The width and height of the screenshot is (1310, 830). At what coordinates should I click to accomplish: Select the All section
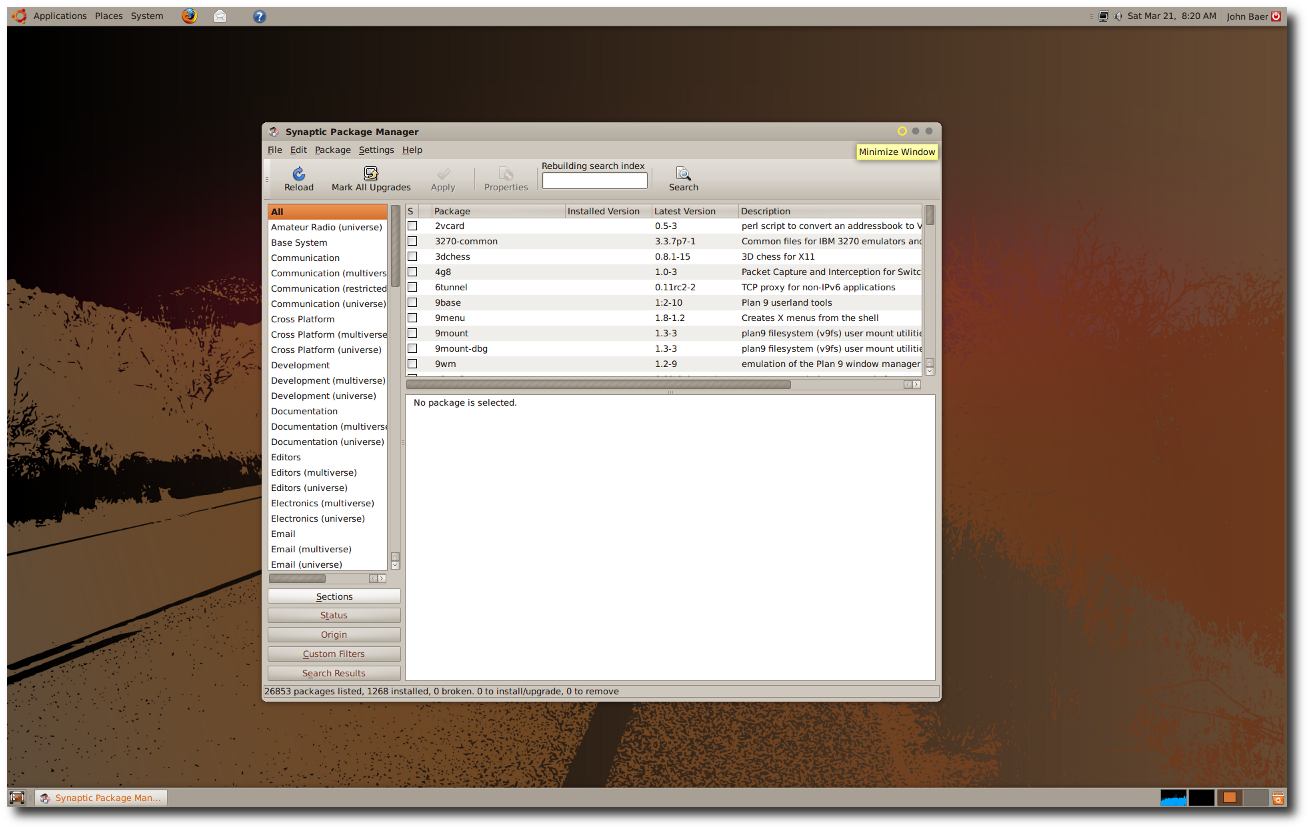click(x=327, y=212)
